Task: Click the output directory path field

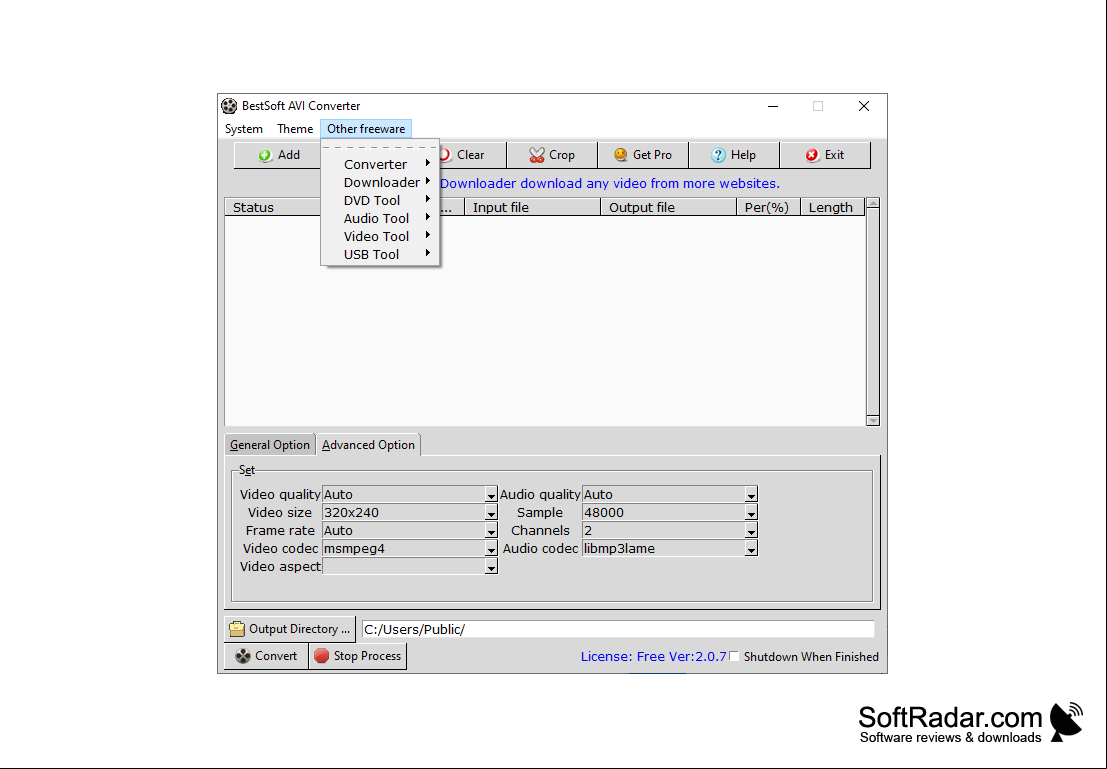Action: pos(618,629)
